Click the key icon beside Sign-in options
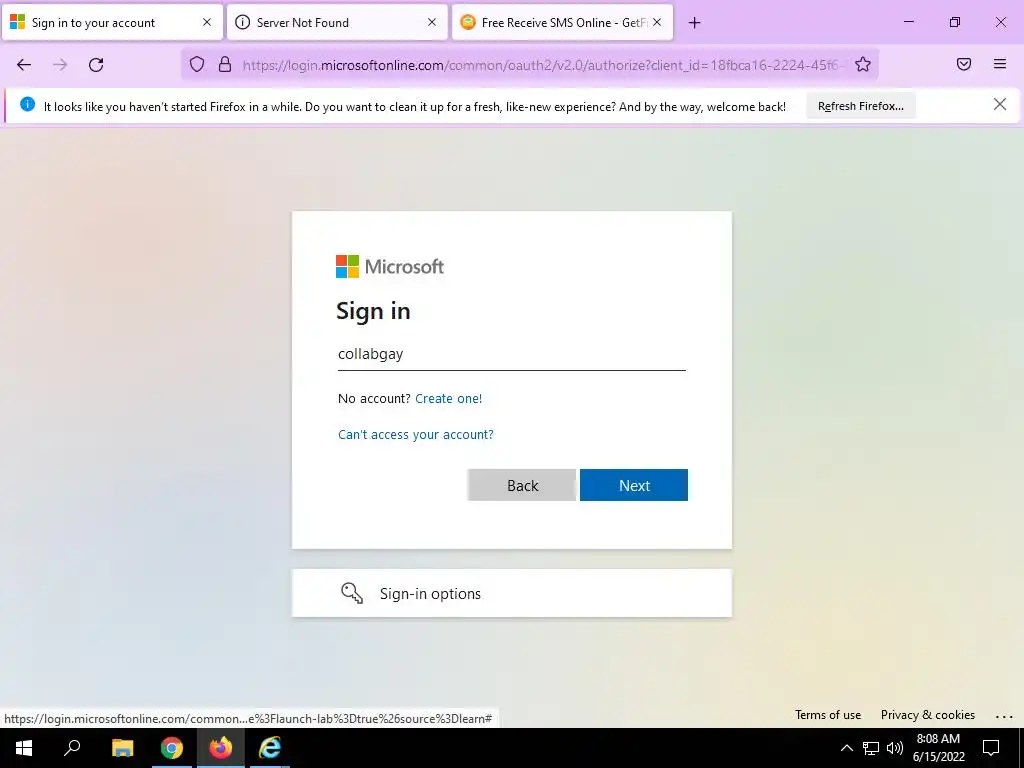Image resolution: width=1024 pixels, height=768 pixels. coord(352,593)
